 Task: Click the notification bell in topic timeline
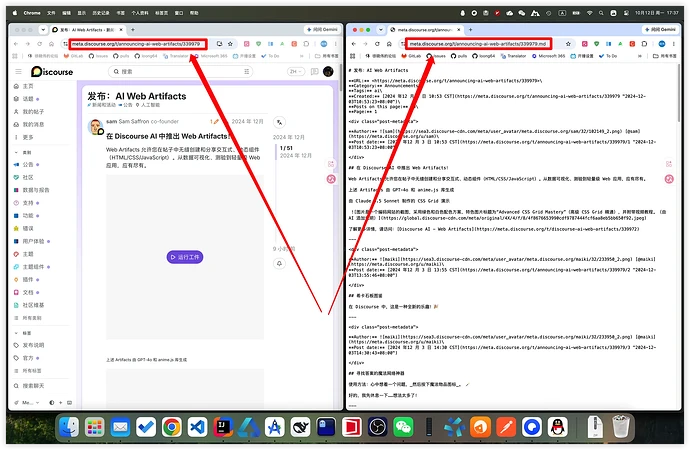tap(279, 263)
